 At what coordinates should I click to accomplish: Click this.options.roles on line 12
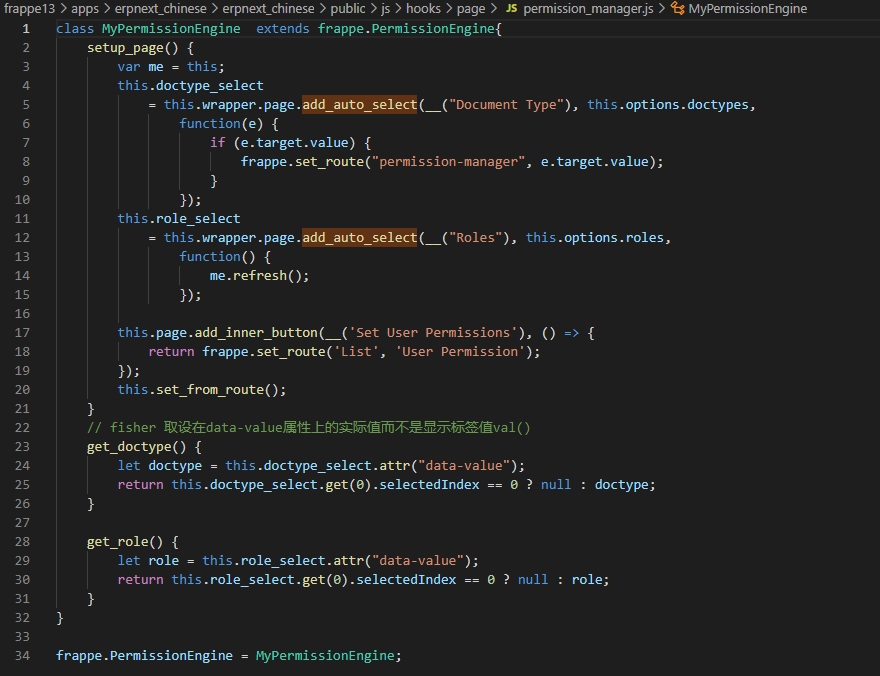pyautogui.click(x=595, y=238)
